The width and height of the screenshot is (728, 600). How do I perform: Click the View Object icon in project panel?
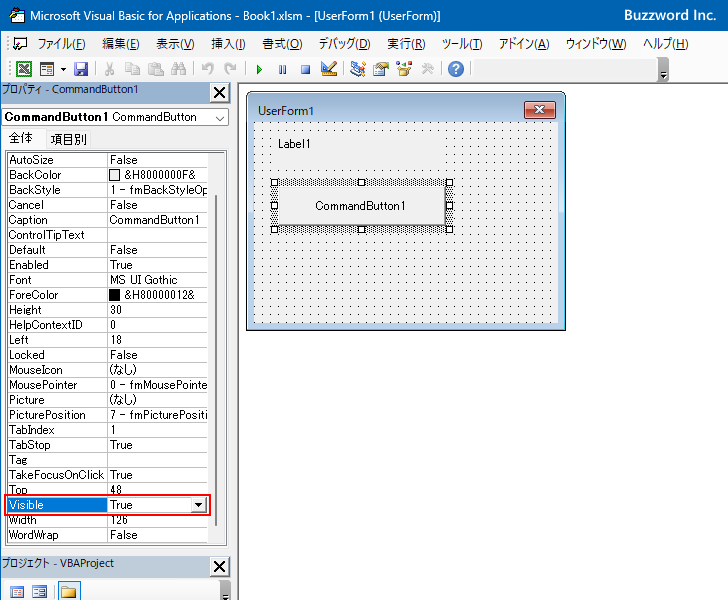point(40,592)
